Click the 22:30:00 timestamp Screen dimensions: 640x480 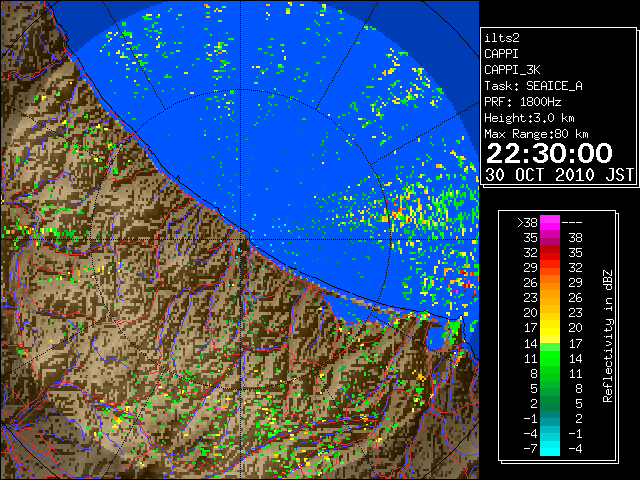pos(549,153)
